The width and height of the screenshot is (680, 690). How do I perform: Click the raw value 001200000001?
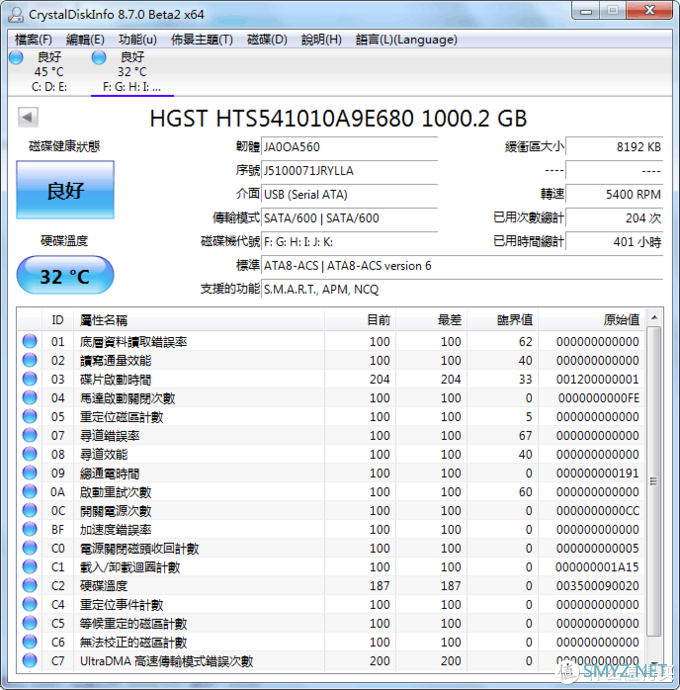[597, 379]
